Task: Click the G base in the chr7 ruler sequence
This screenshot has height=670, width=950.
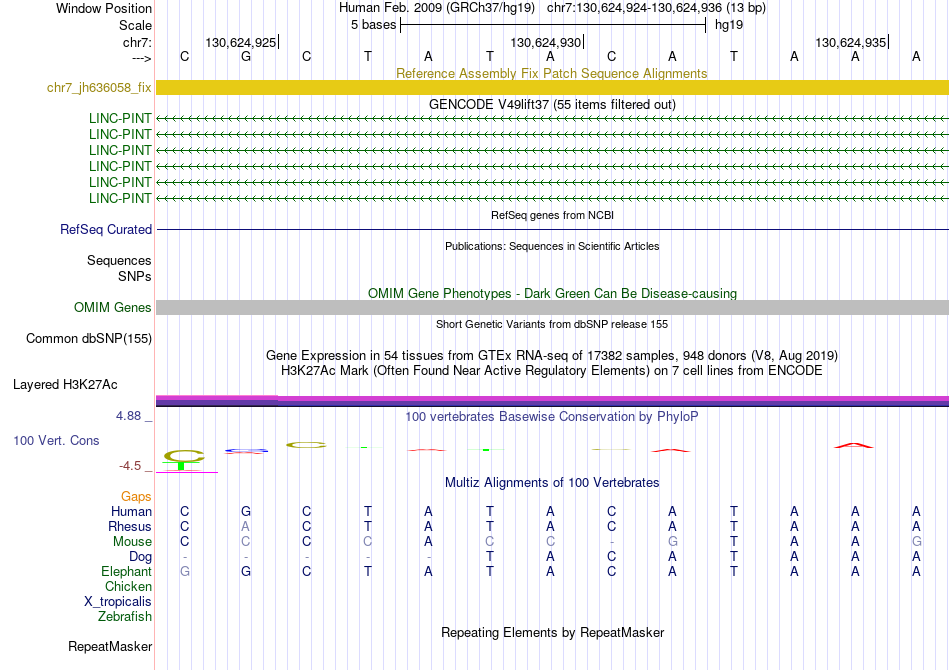Action: point(245,56)
